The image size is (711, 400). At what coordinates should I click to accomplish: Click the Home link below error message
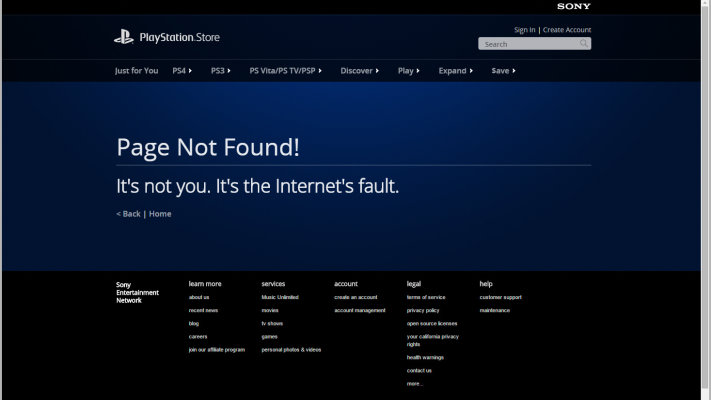click(x=160, y=214)
